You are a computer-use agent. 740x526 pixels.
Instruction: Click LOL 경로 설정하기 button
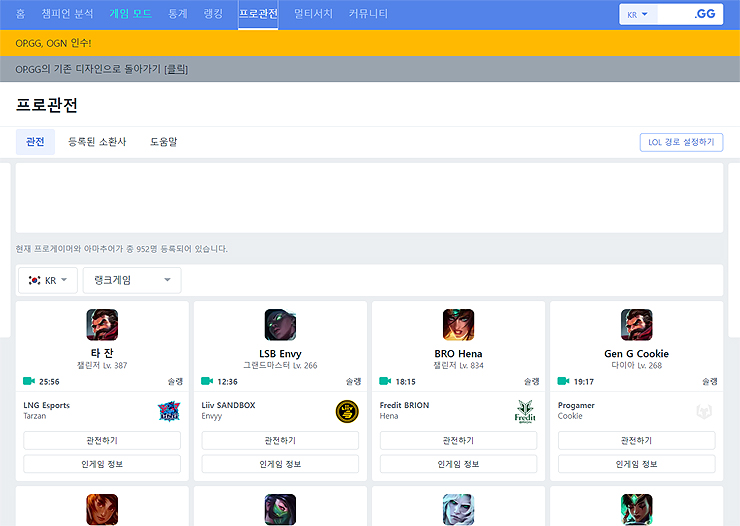(681, 142)
